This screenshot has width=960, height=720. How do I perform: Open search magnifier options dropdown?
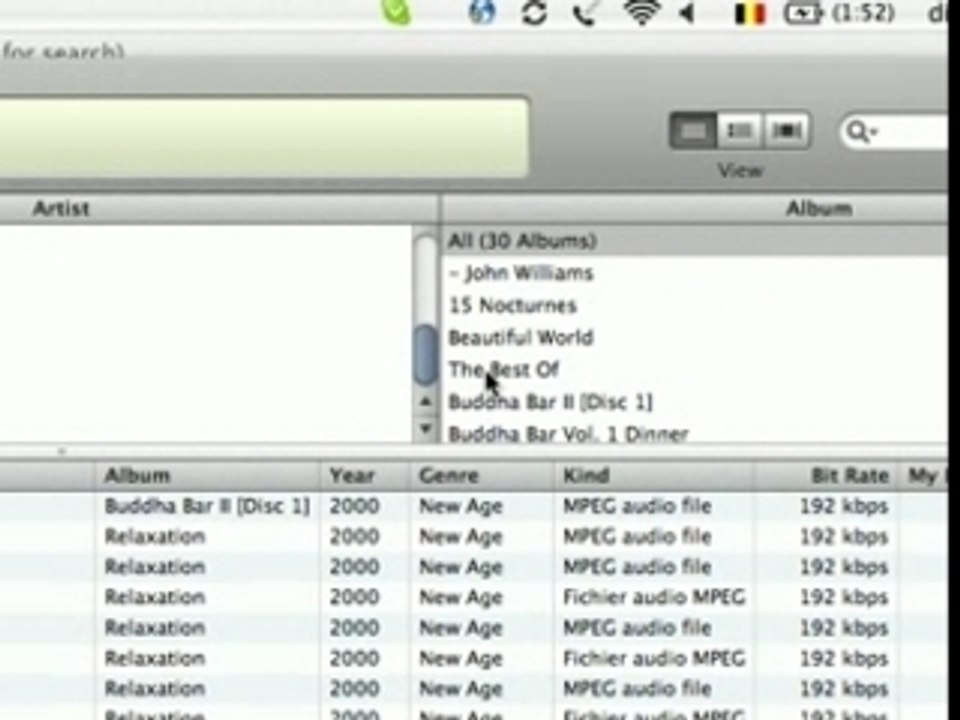(x=862, y=131)
